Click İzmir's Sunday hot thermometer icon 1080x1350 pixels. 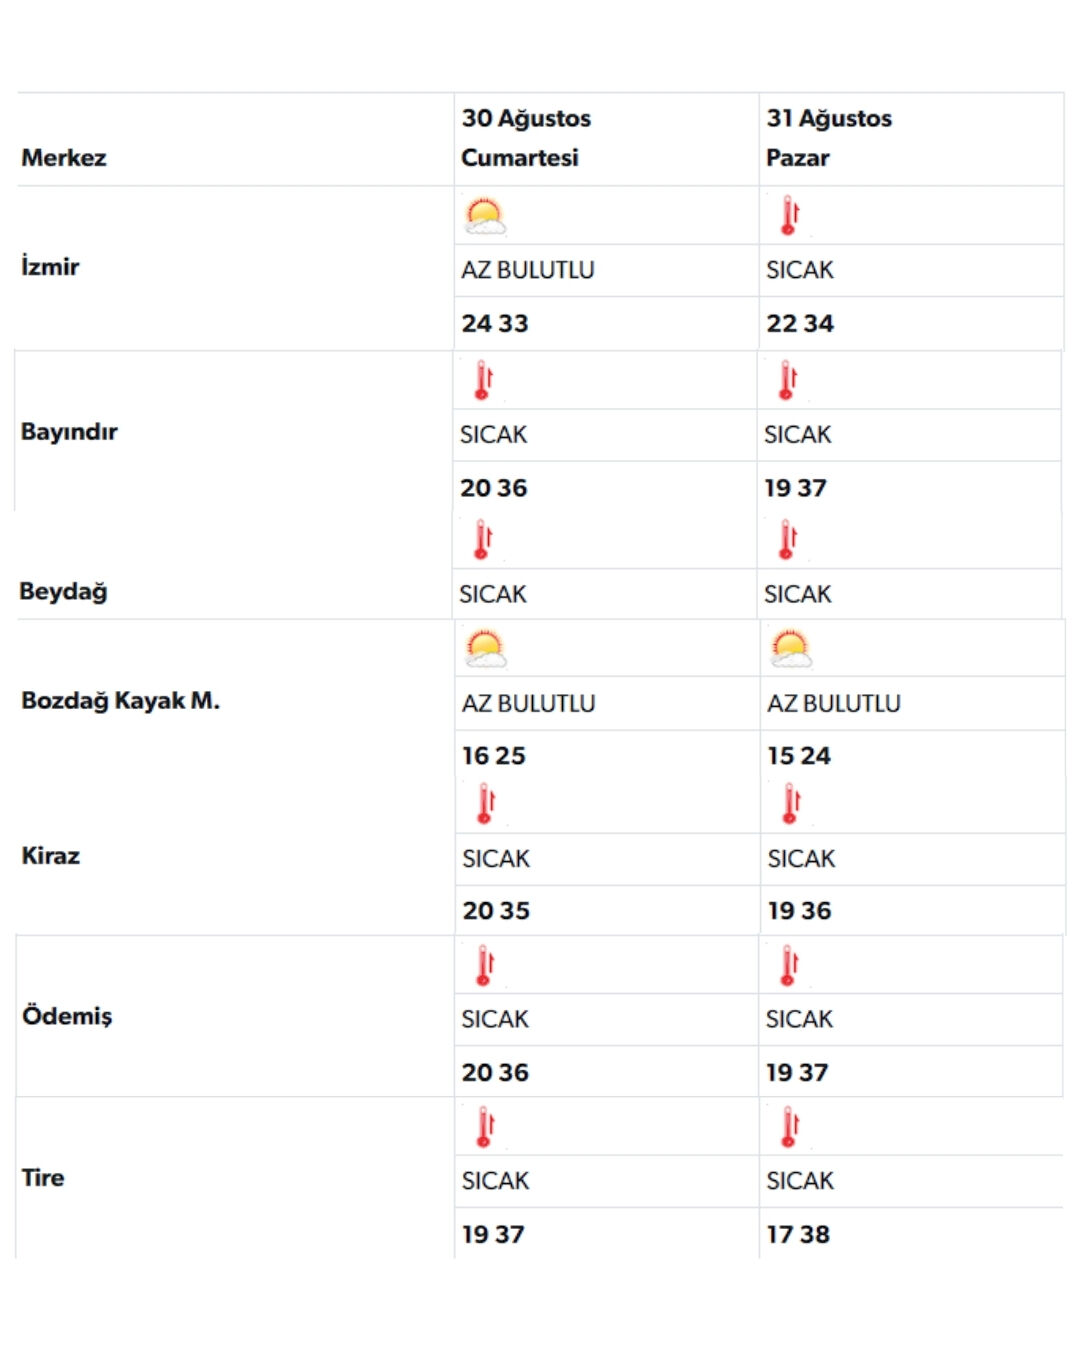click(790, 216)
